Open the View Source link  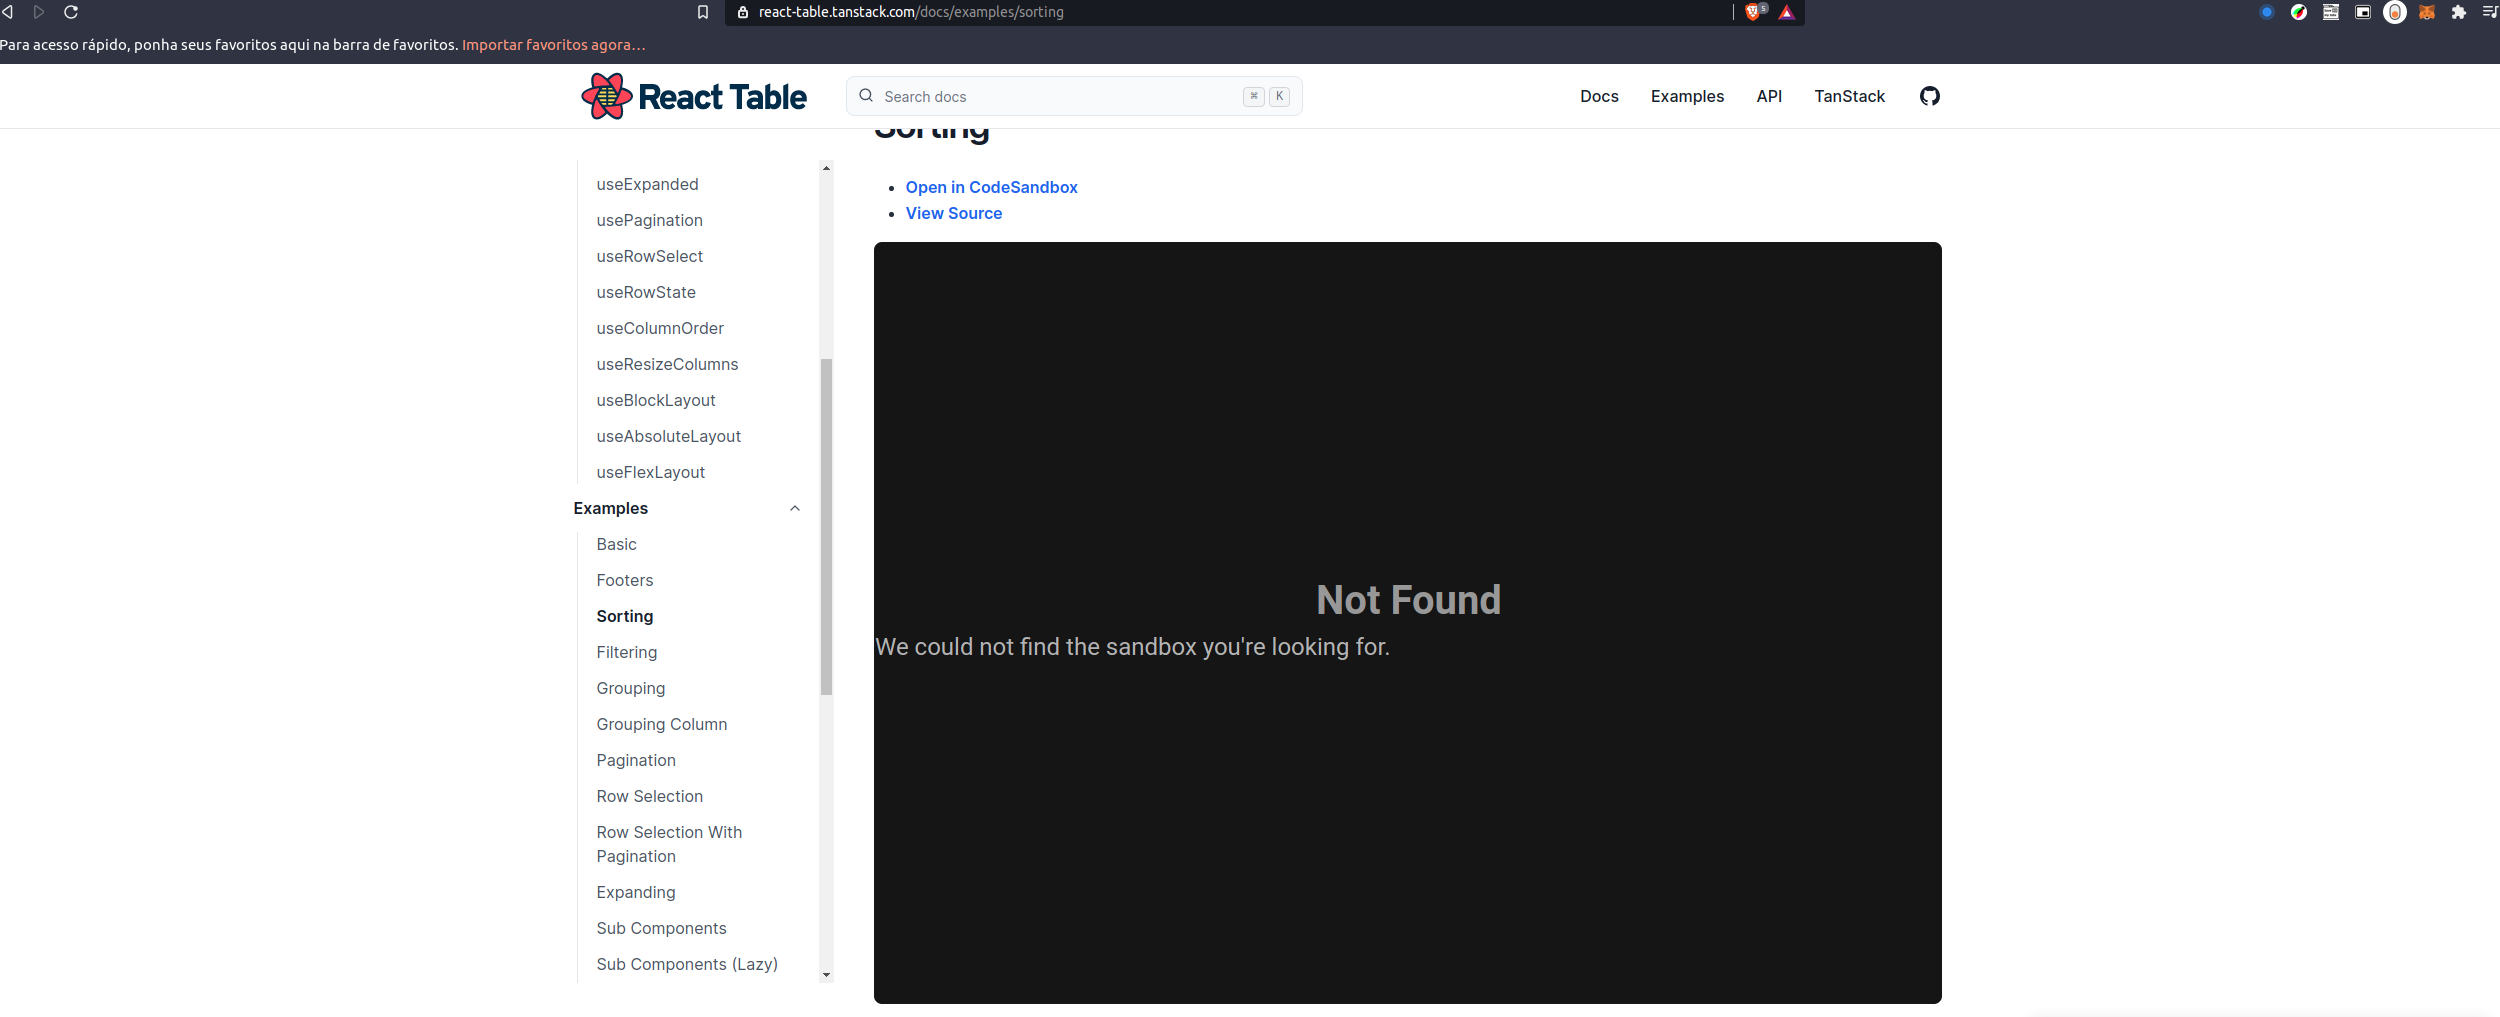click(x=953, y=213)
